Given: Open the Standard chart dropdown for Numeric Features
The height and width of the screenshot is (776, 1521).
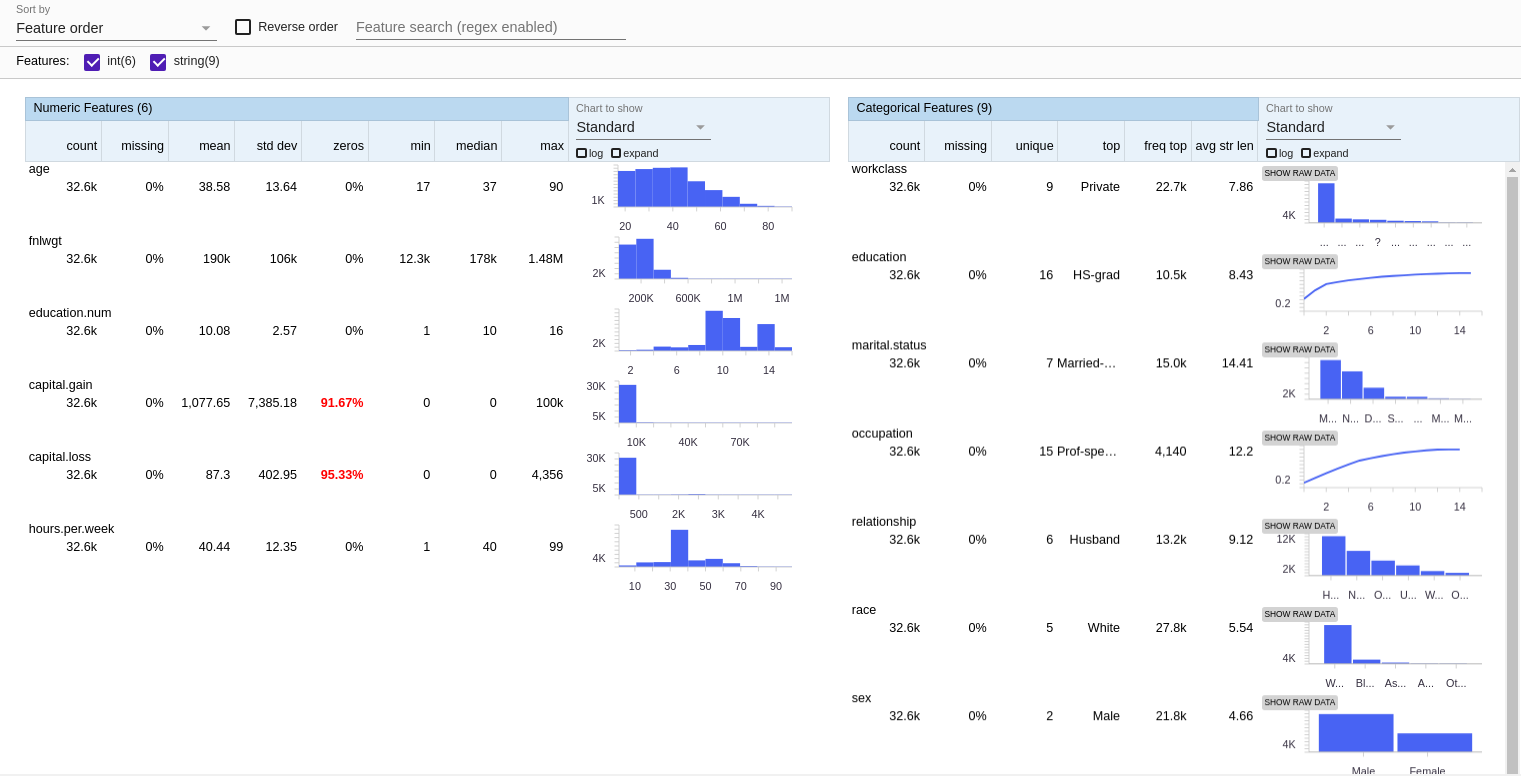Looking at the screenshot, I should click(640, 127).
